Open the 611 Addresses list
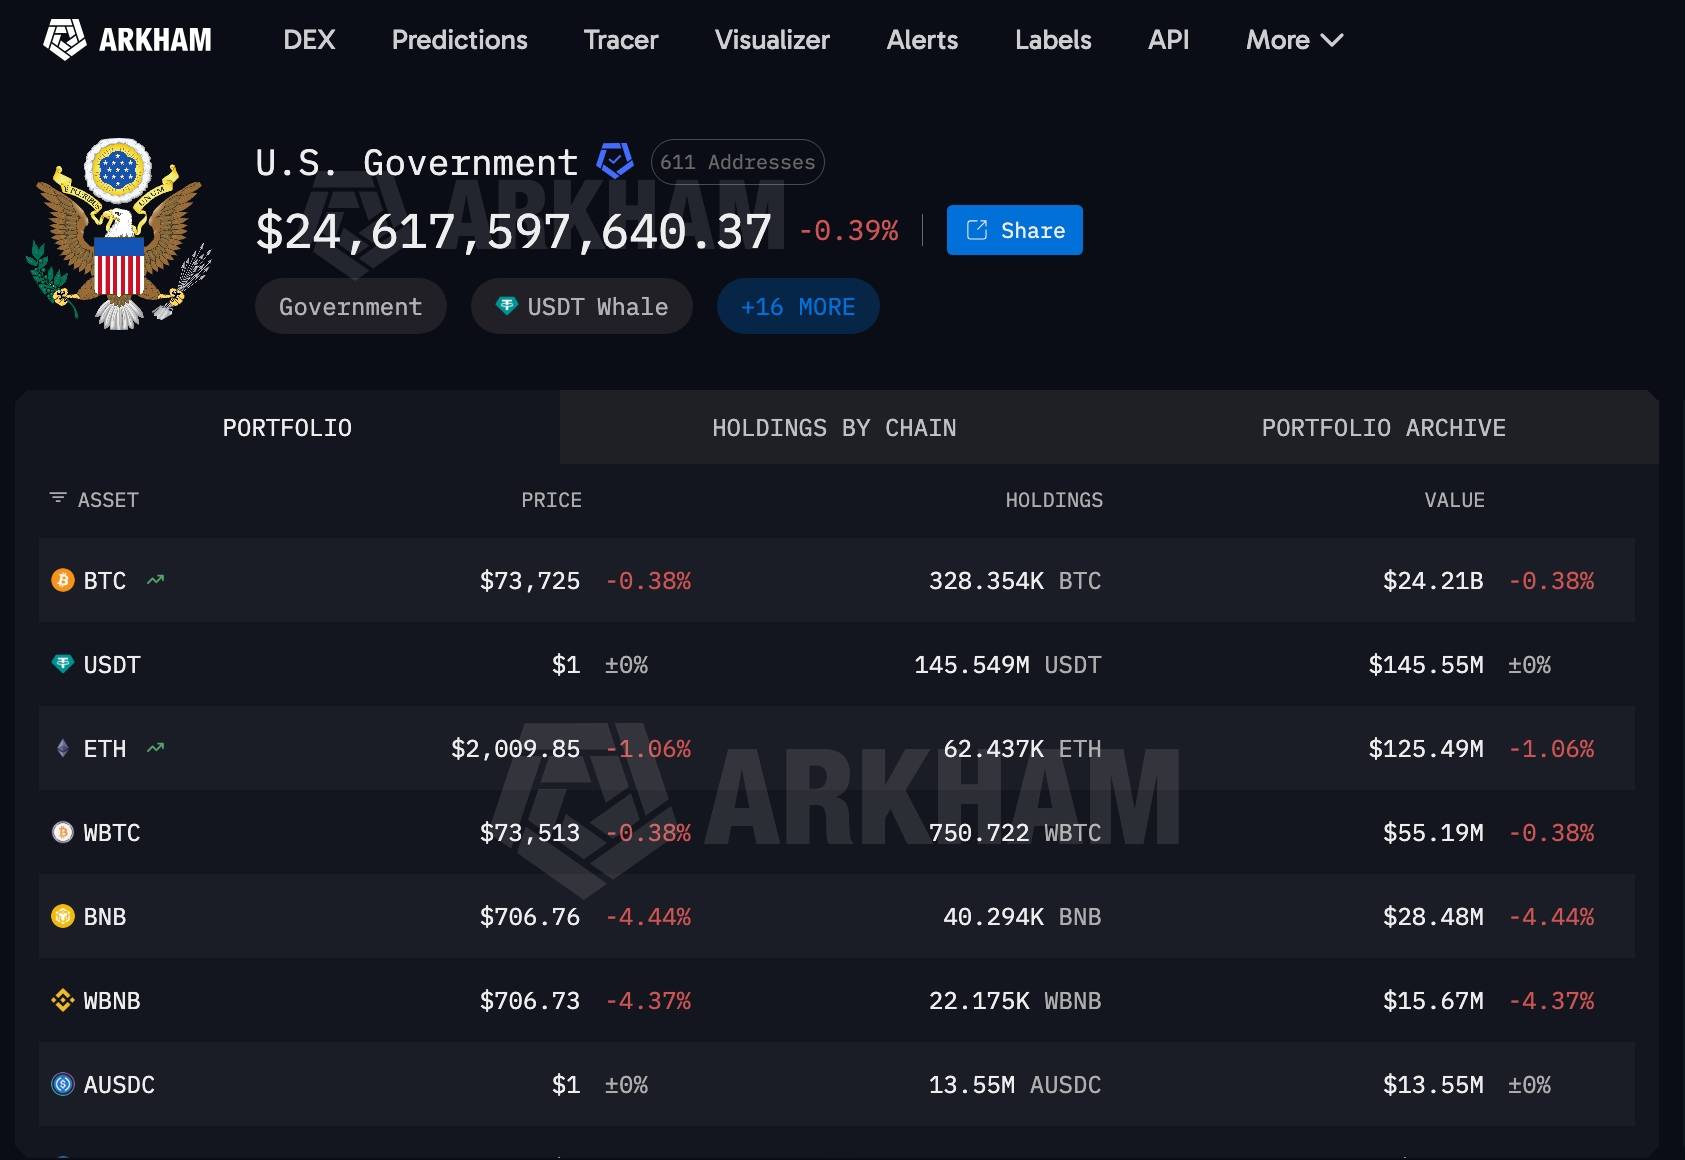This screenshot has width=1685, height=1160. [x=737, y=162]
